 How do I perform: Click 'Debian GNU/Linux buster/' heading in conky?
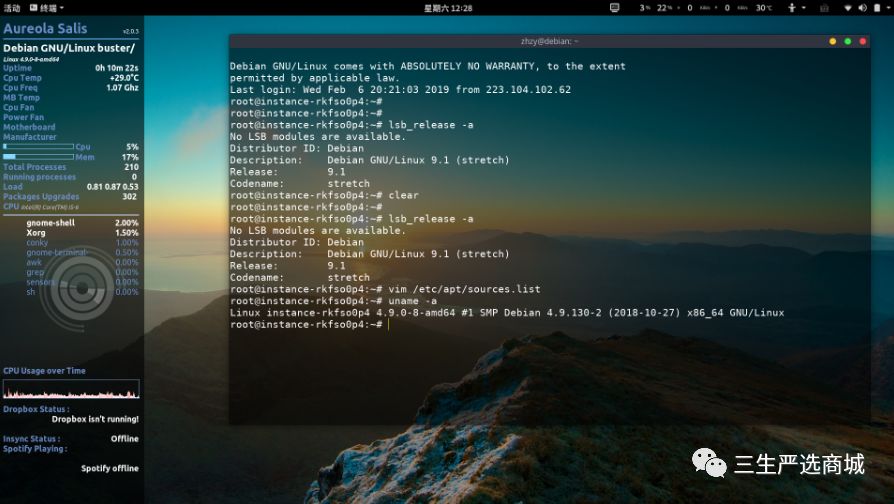[69, 48]
